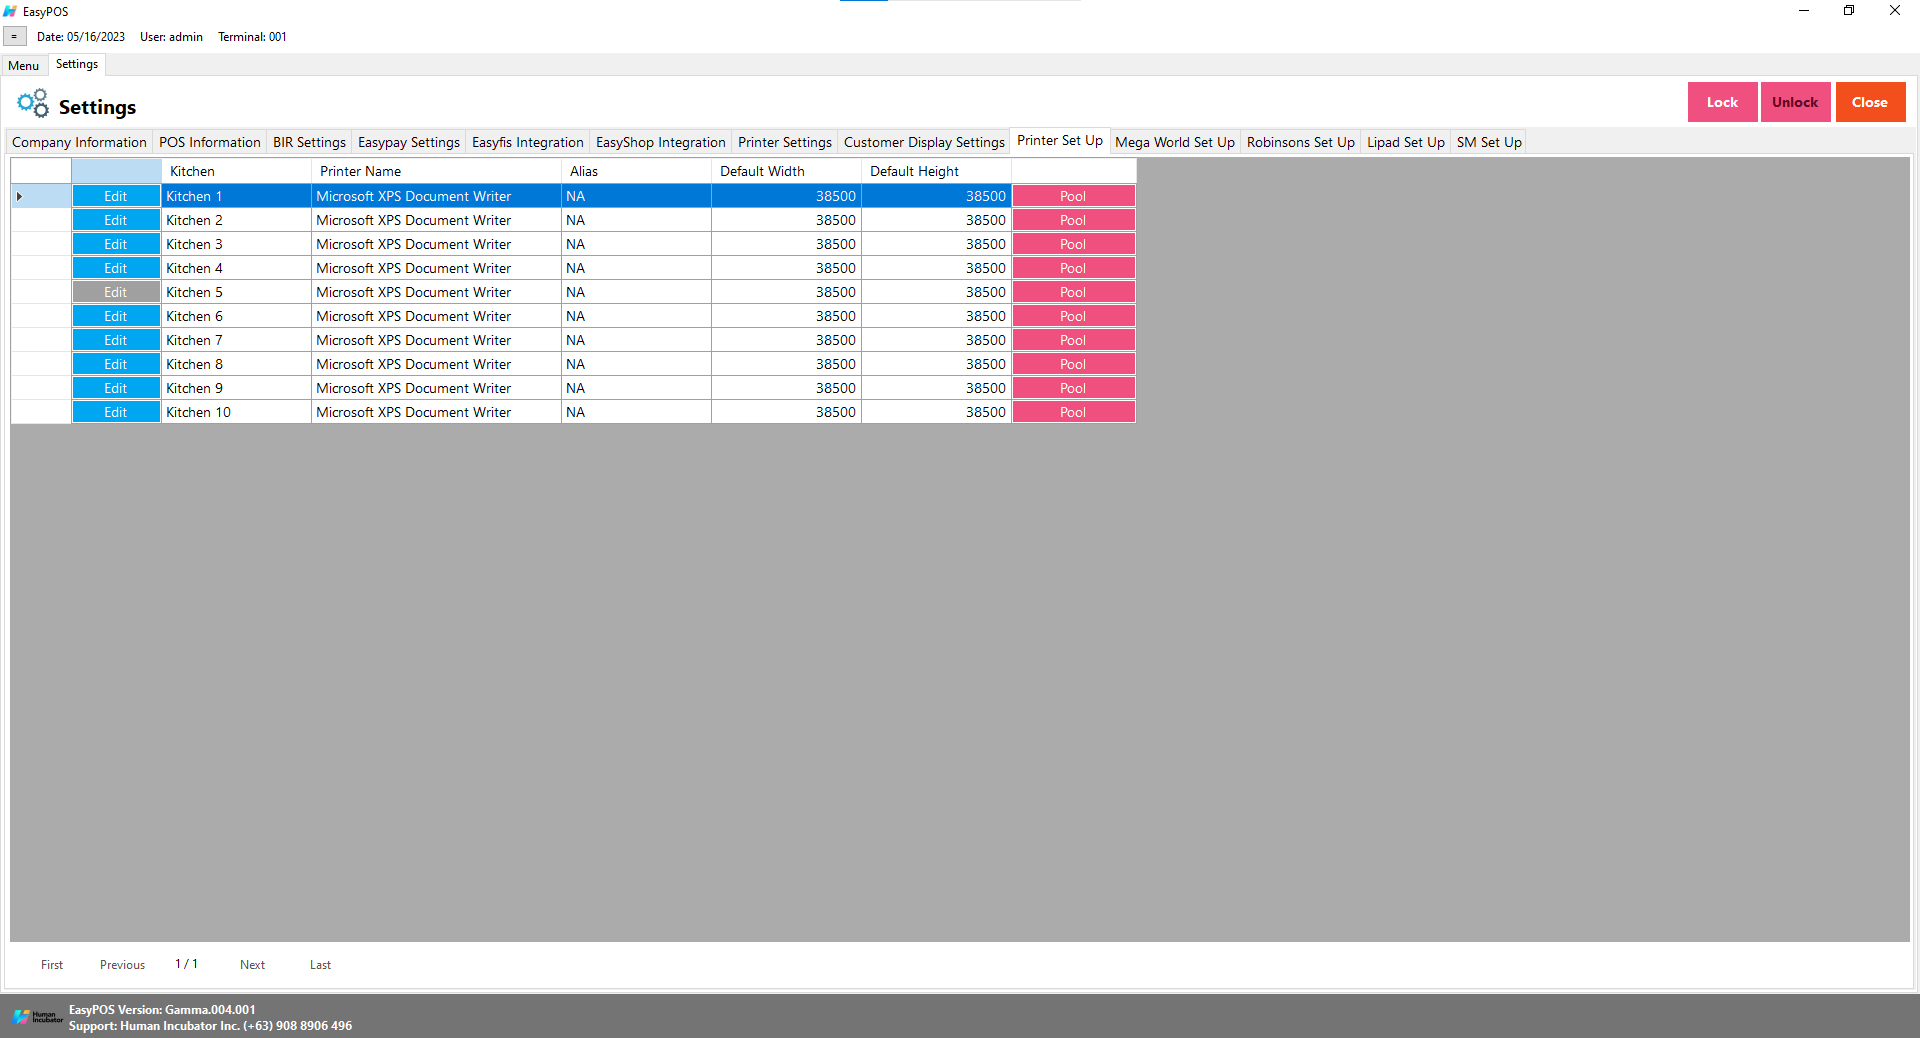Open Robinsons Set Up tab
Viewport: 1920px width, 1038px height.
pyautogui.click(x=1301, y=142)
